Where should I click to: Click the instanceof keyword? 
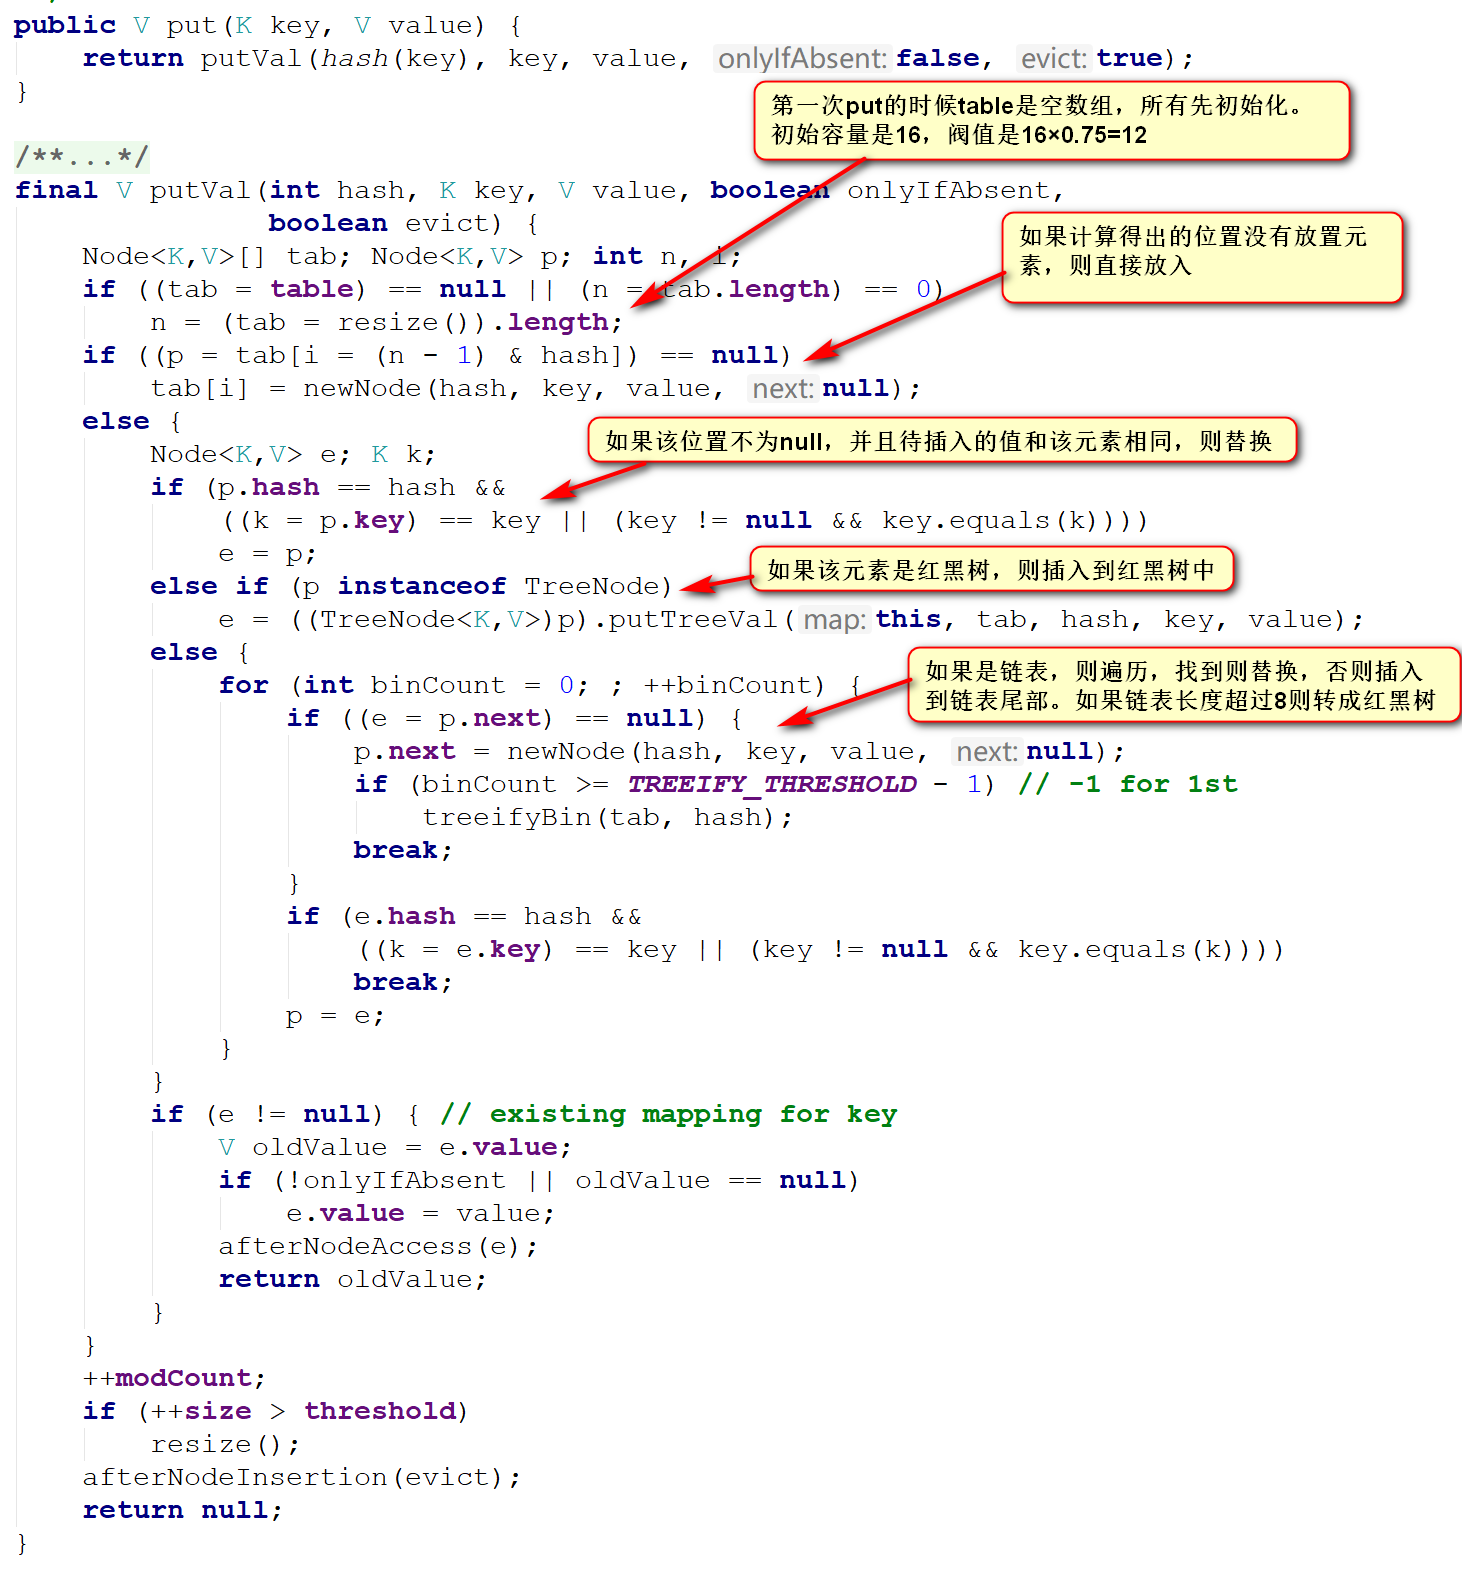pyautogui.click(x=421, y=587)
